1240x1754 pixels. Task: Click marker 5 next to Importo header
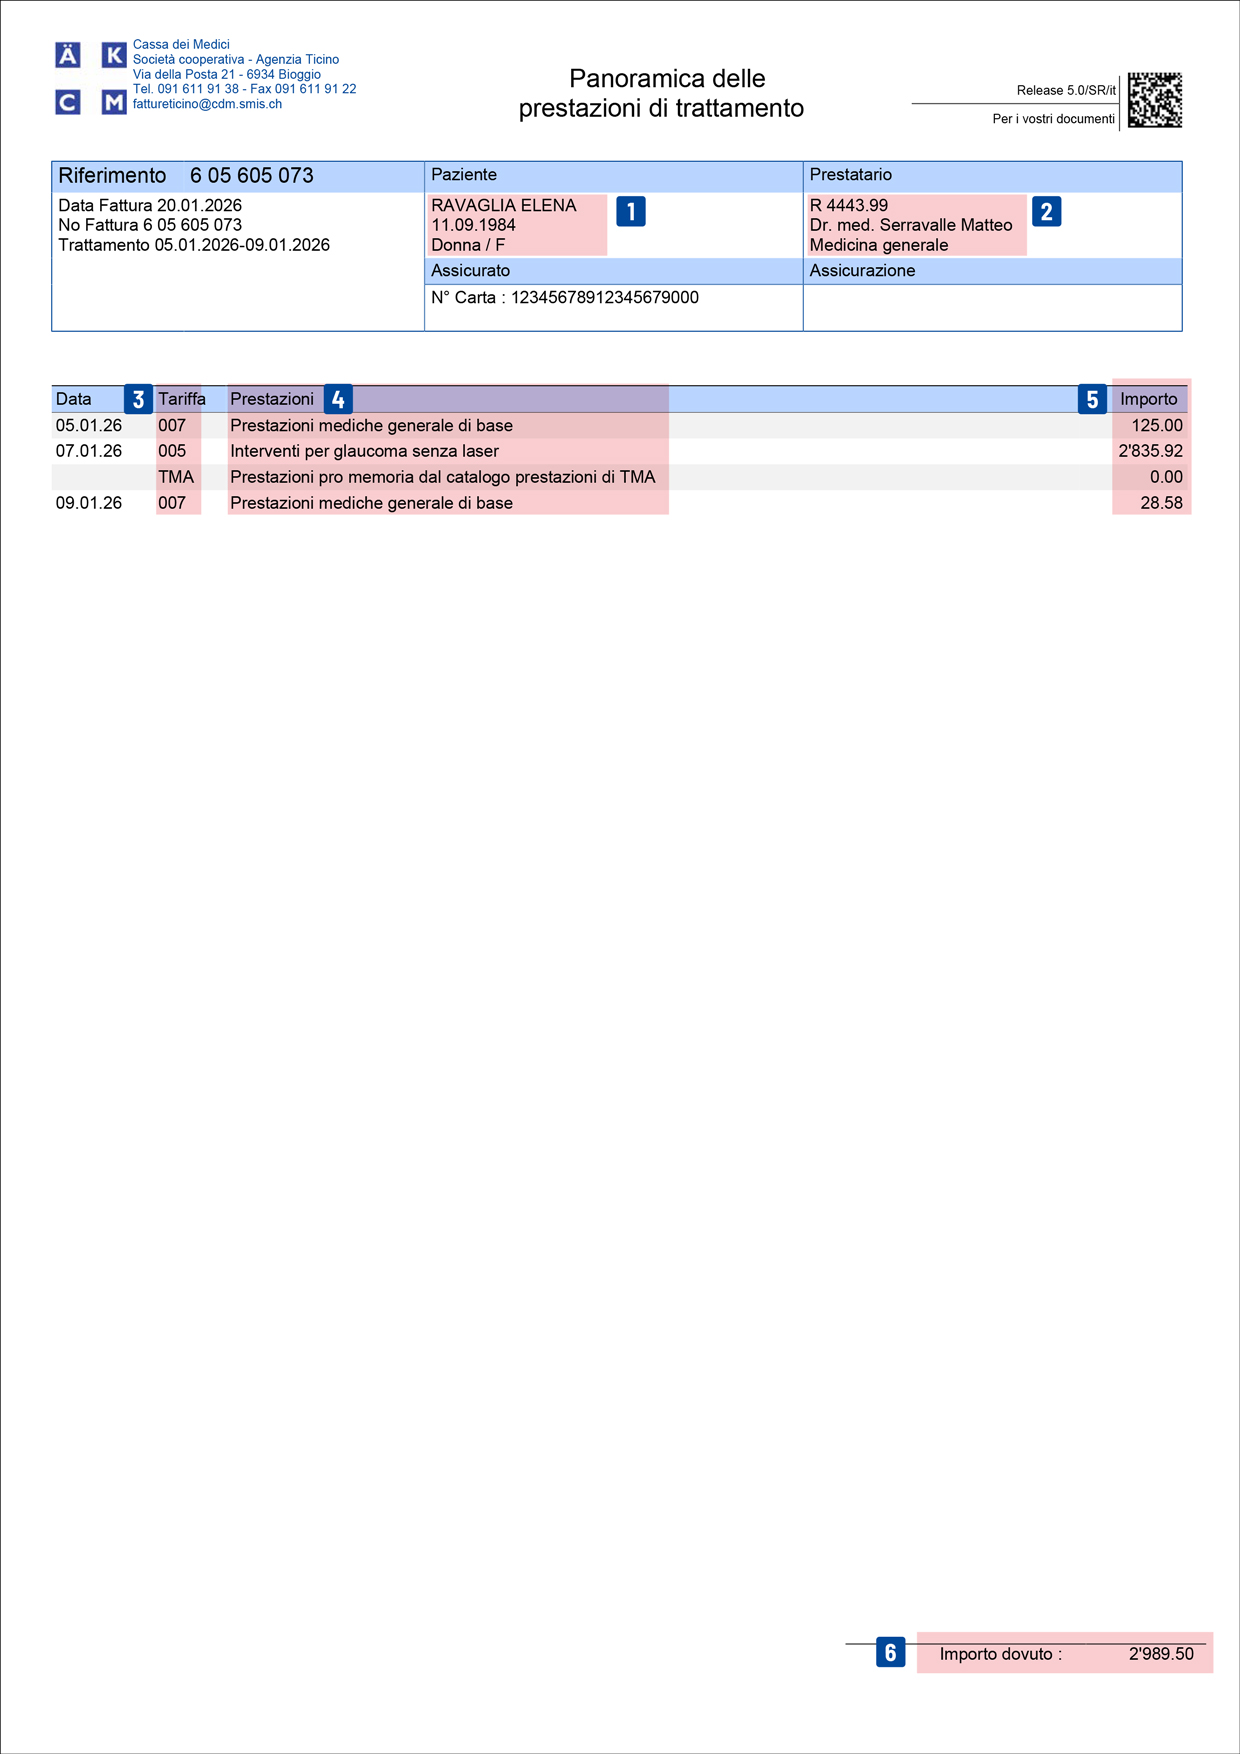1092,399
